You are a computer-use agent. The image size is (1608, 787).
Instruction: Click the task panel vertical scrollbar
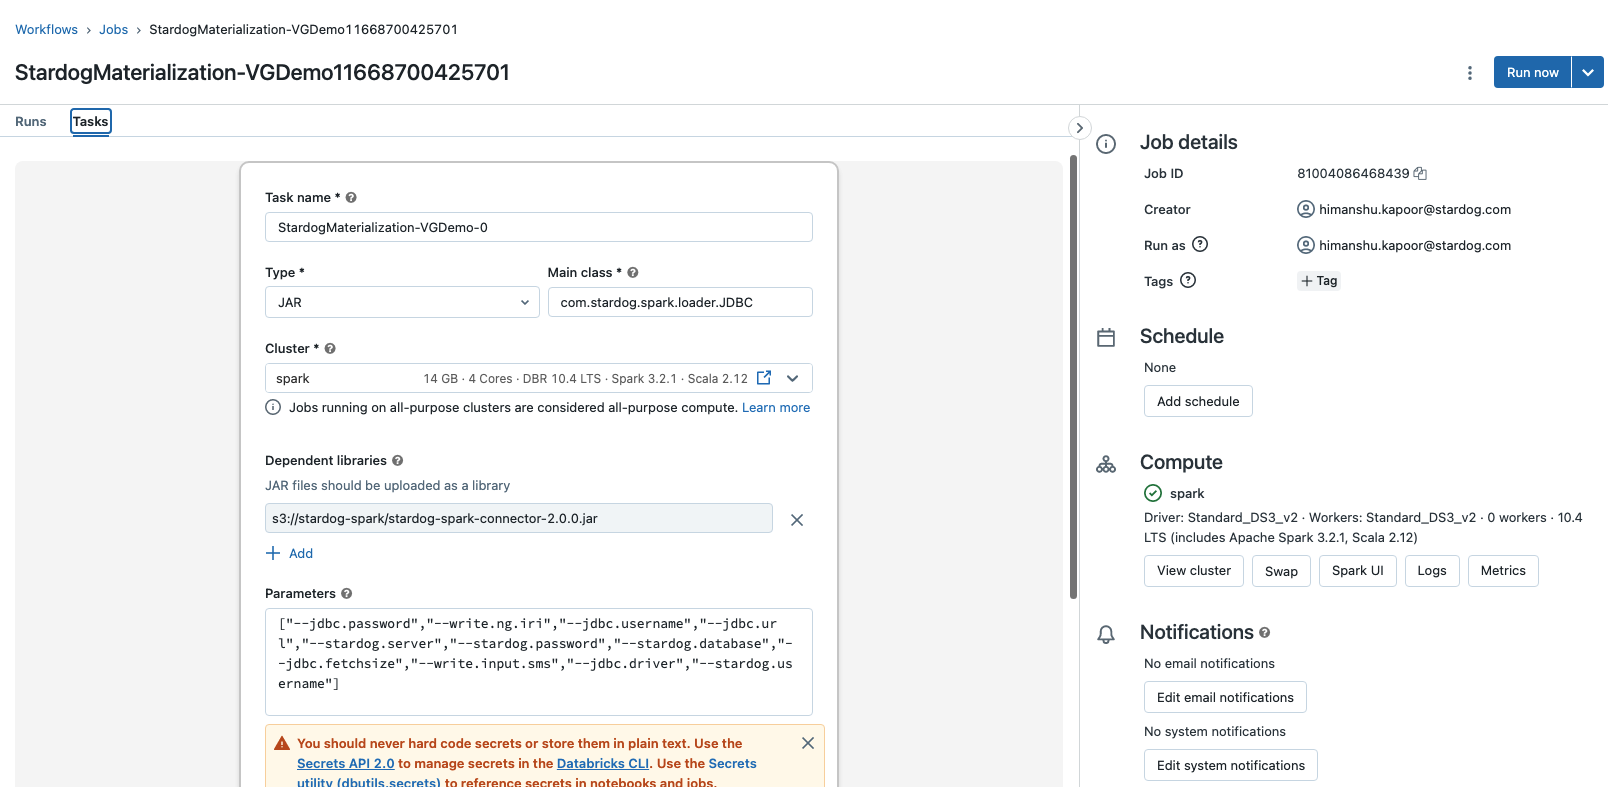click(1073, 376)
